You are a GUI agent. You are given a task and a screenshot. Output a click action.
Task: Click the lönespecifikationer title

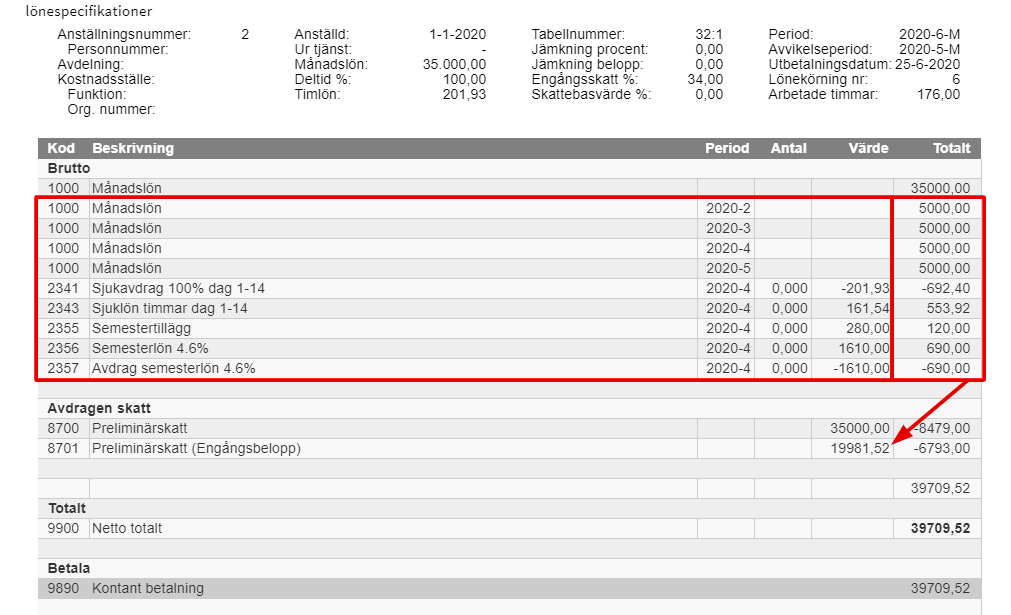pyautogui.click(x=89, y=11)
